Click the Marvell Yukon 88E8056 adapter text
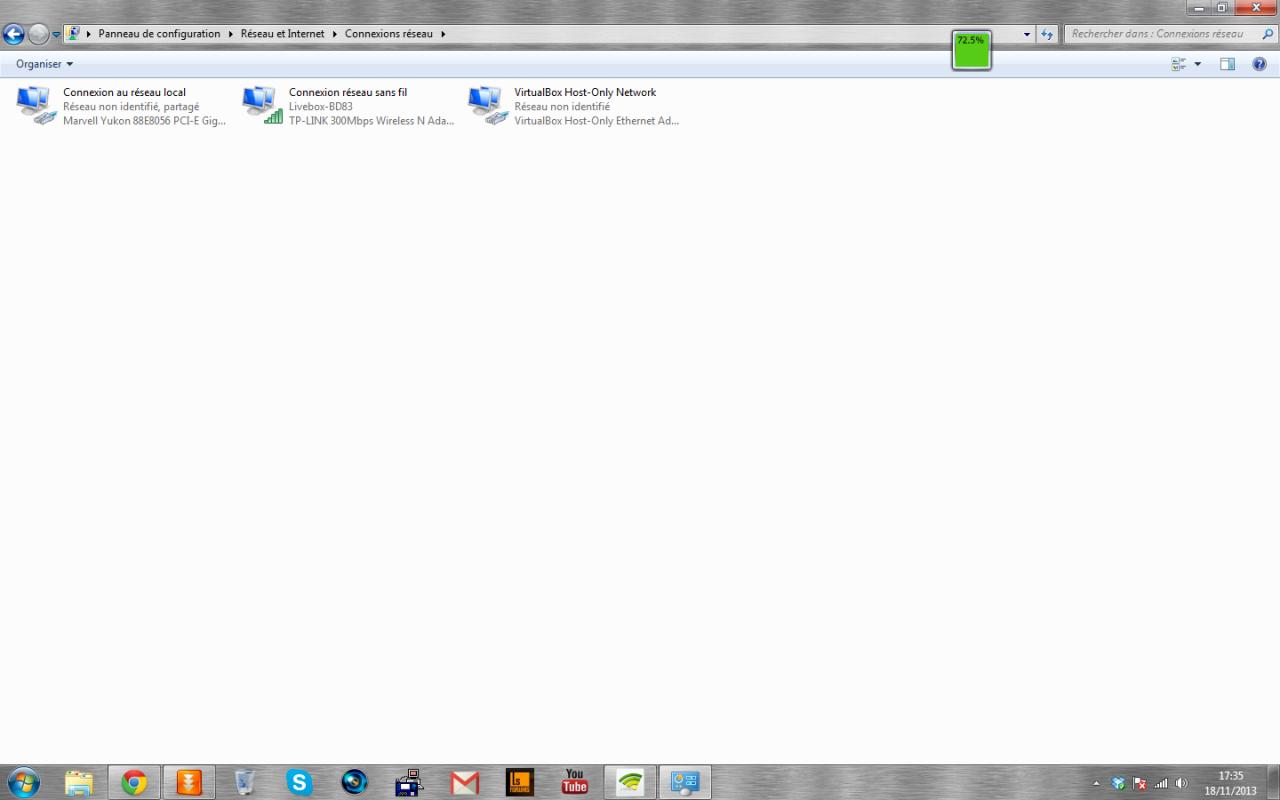1280x800 pixels. (145, 121)
